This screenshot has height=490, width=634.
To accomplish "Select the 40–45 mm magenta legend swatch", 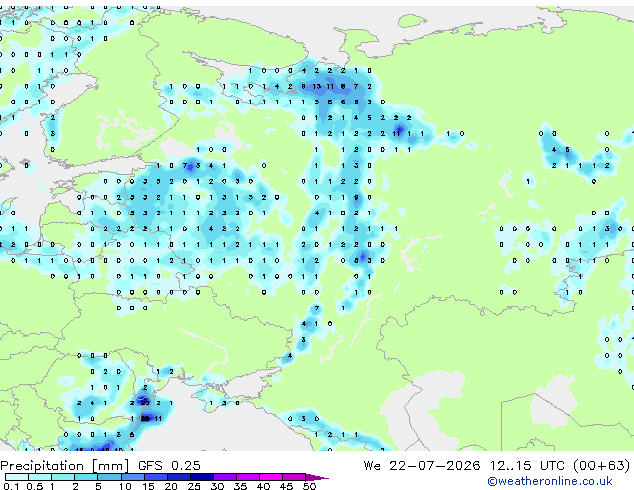I will (x=271, y=477).
